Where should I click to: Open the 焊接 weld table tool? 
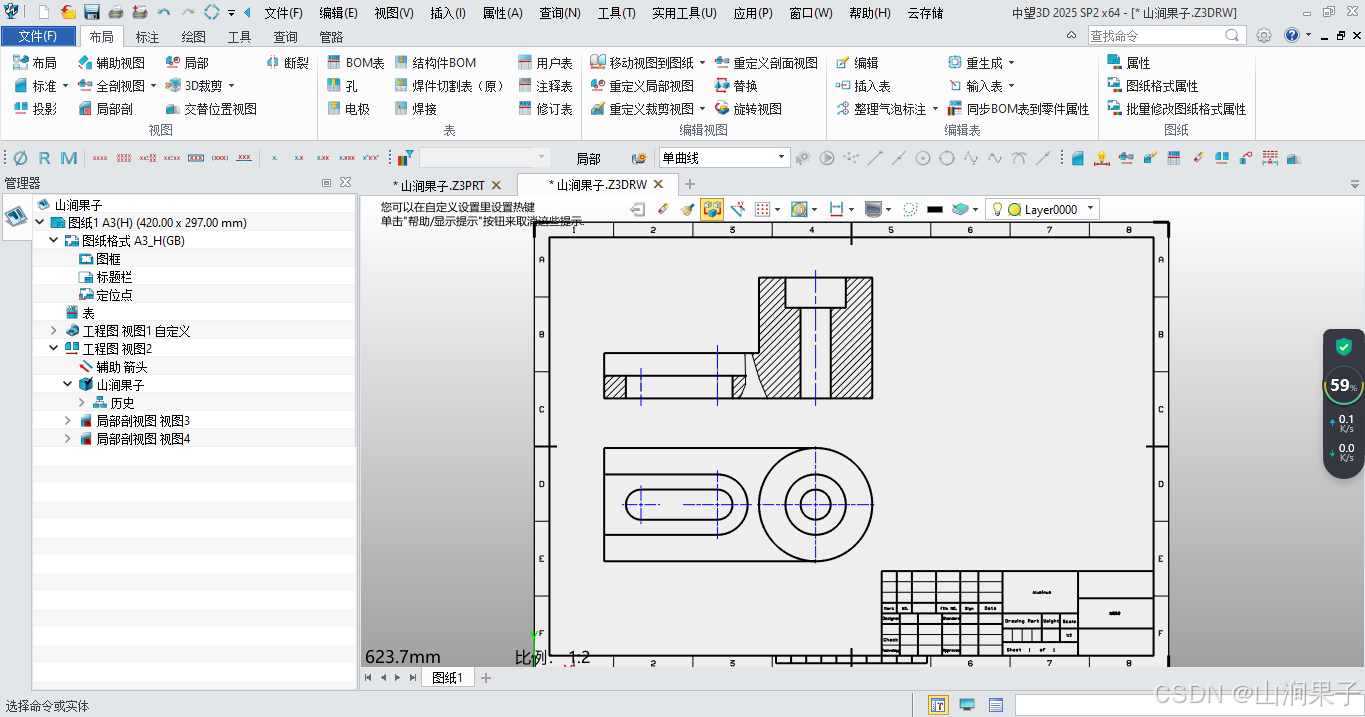click(416, 109)
